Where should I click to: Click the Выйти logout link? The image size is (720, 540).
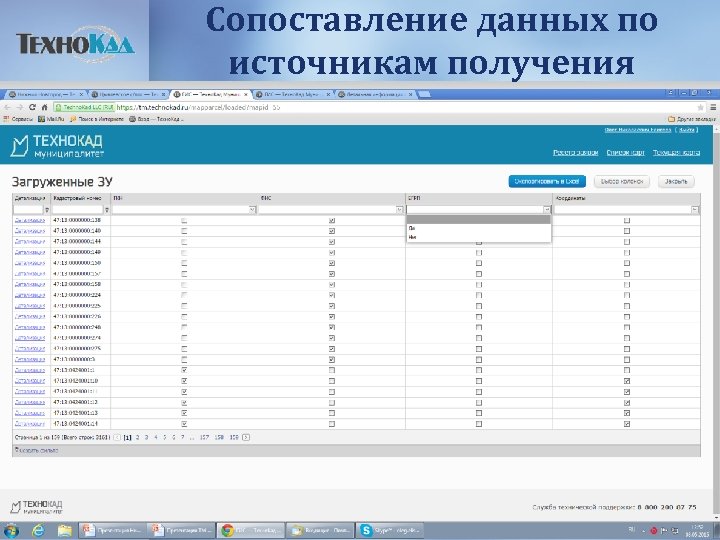687,130
